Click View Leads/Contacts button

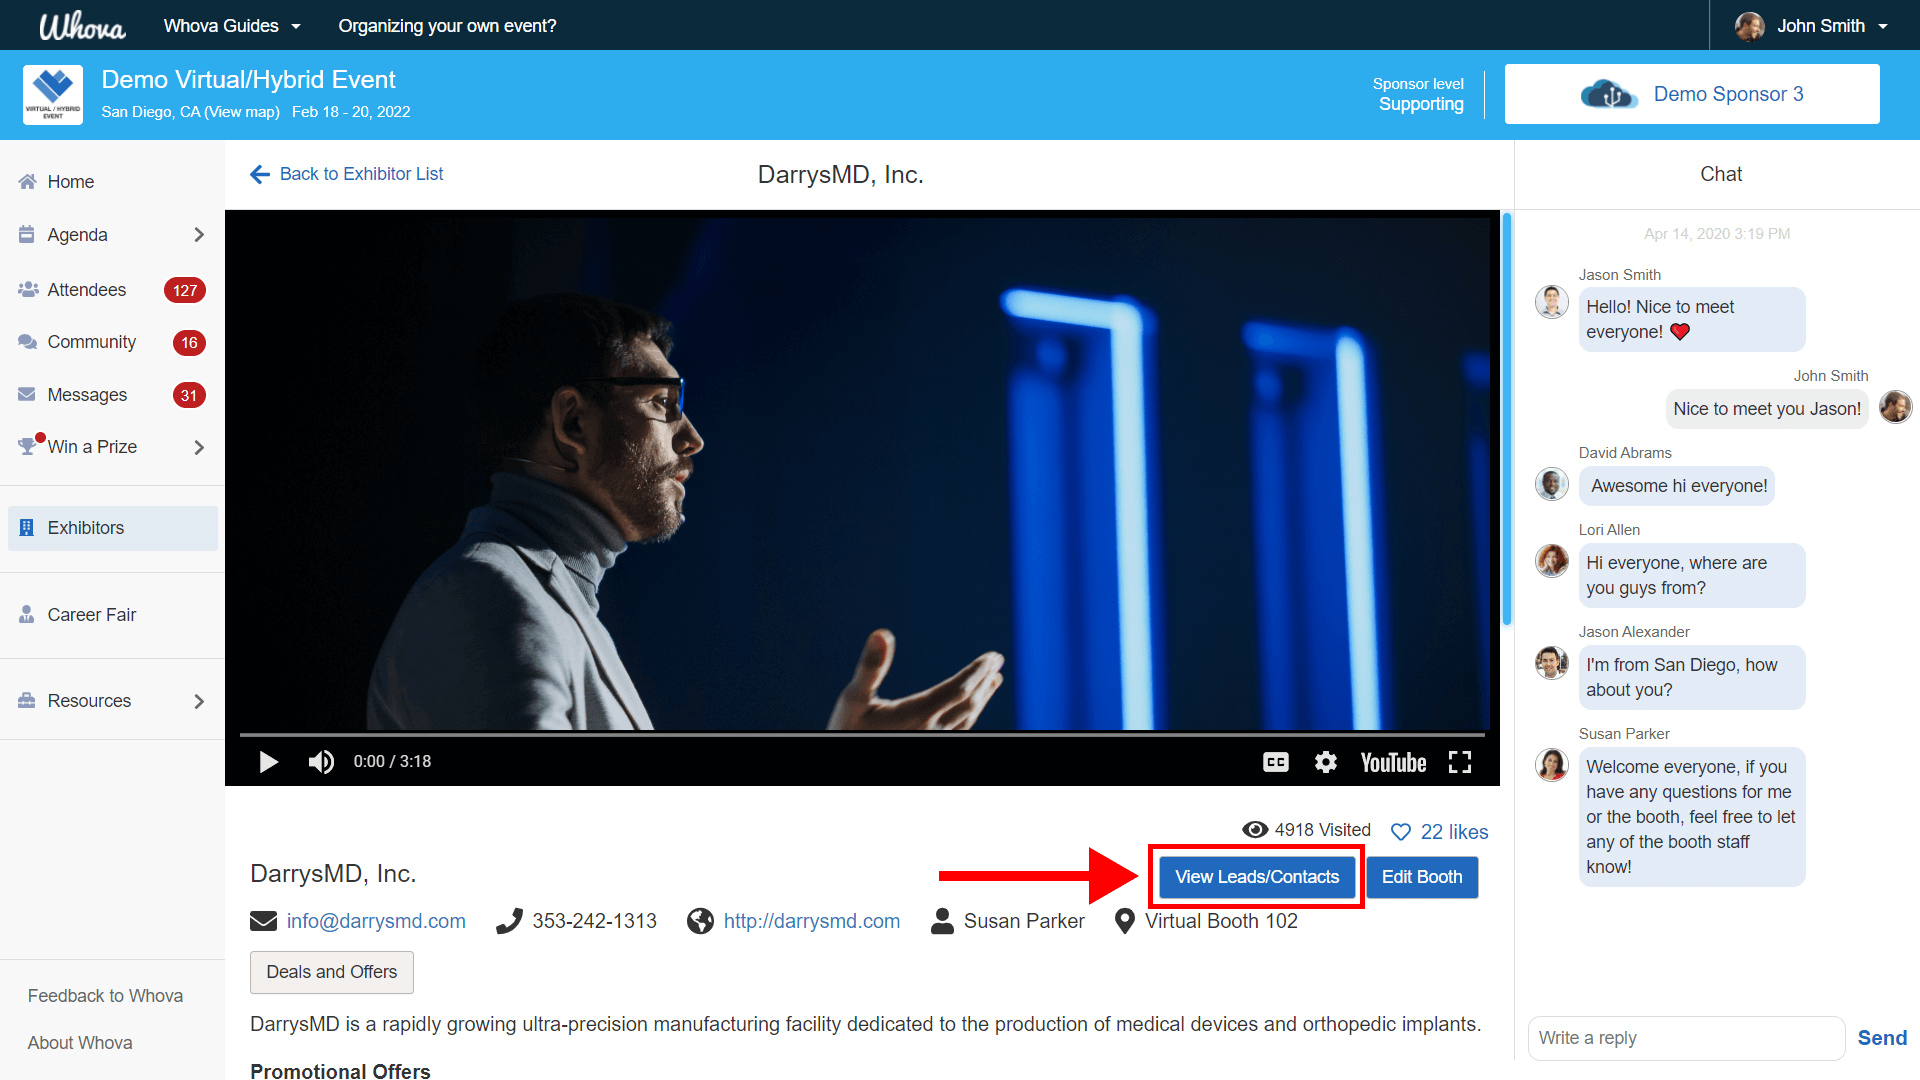pyautogui.click(x=1256, y=877)
